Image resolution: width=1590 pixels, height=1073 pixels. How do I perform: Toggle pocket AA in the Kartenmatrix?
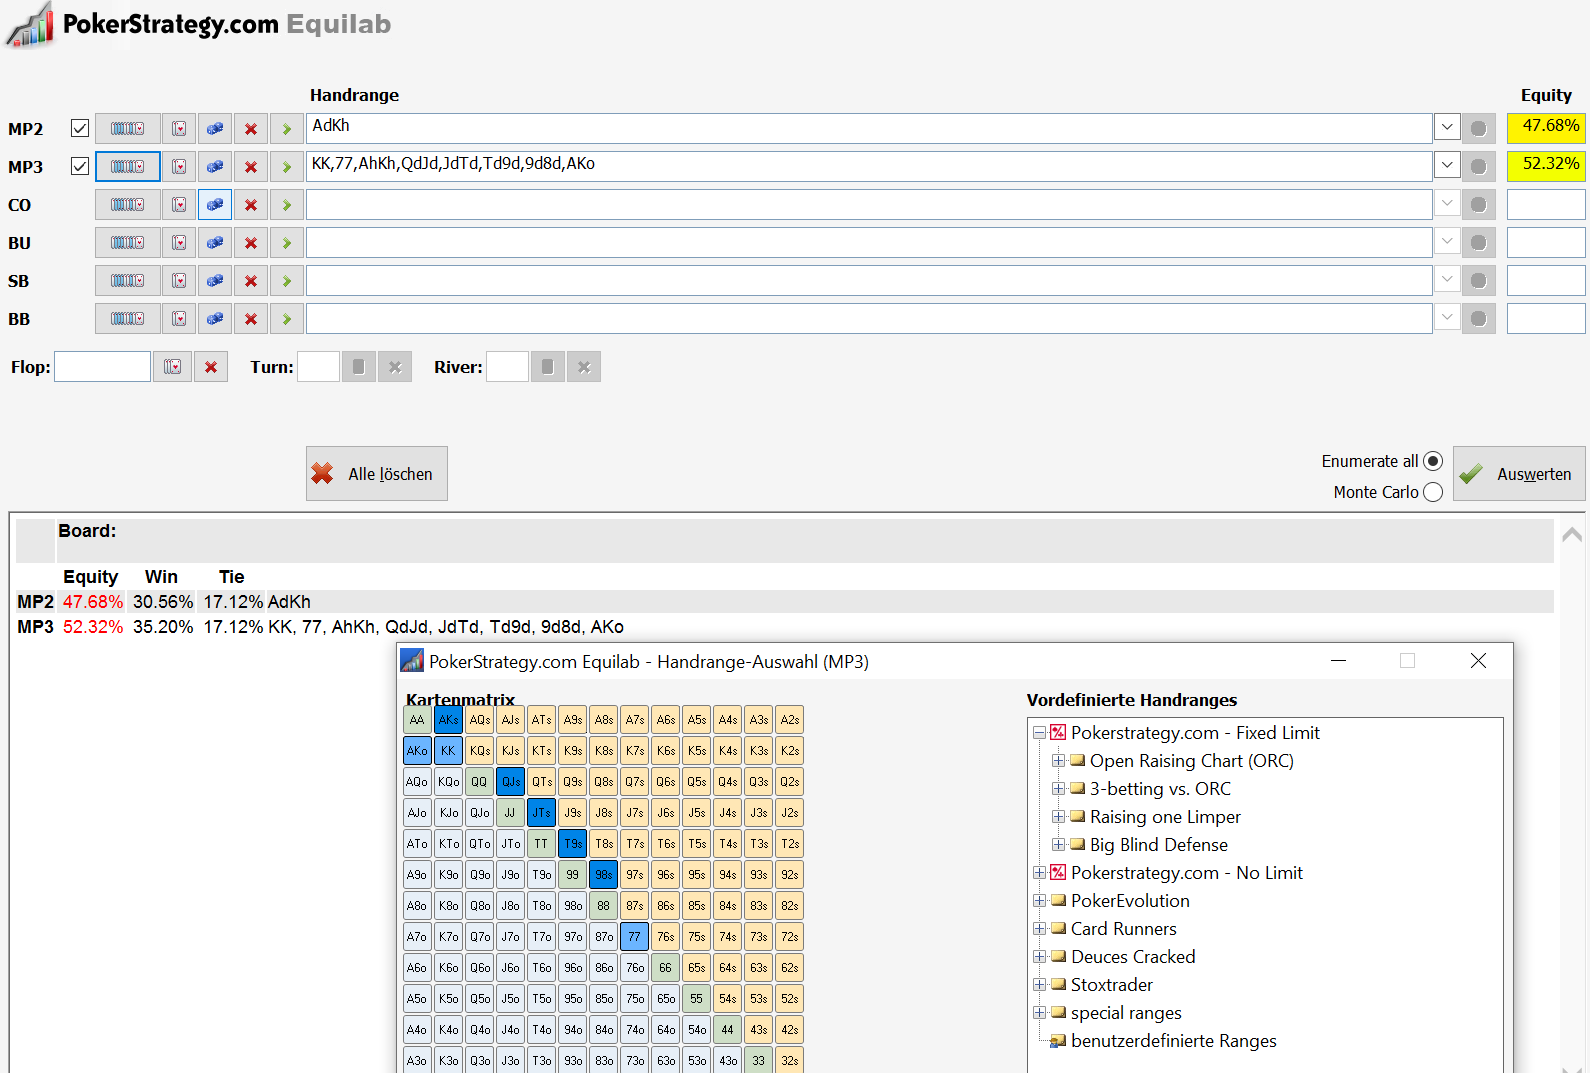(x=417, y=720)
